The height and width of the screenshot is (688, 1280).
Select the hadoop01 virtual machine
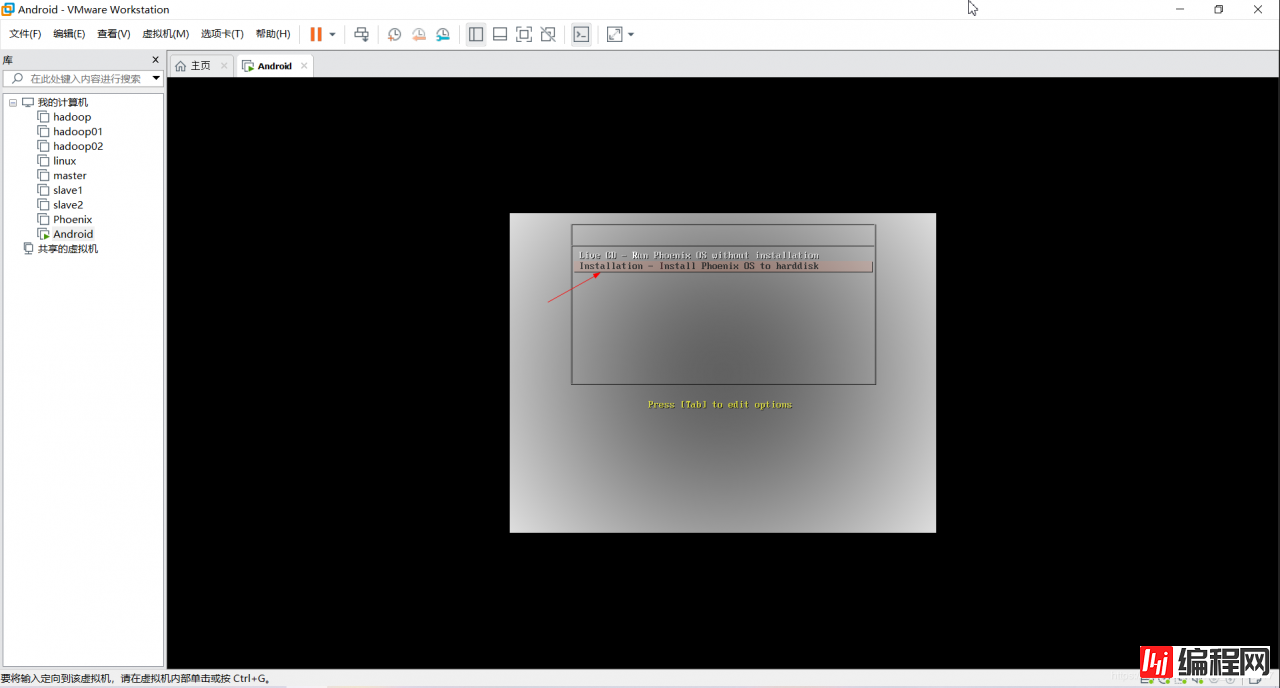point(78,131)
